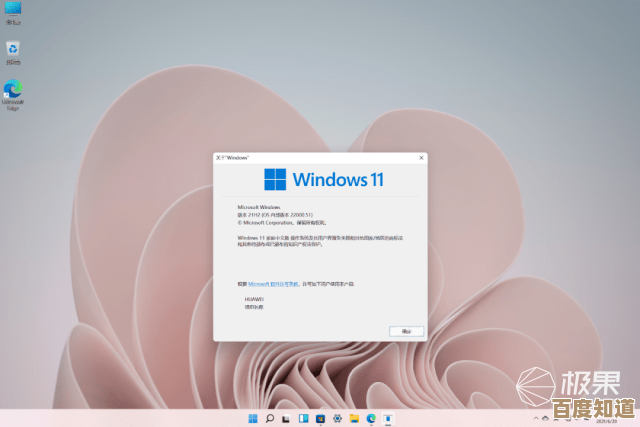Click the date in the system tray
This screenshot has width=640, height=427.
622,421
